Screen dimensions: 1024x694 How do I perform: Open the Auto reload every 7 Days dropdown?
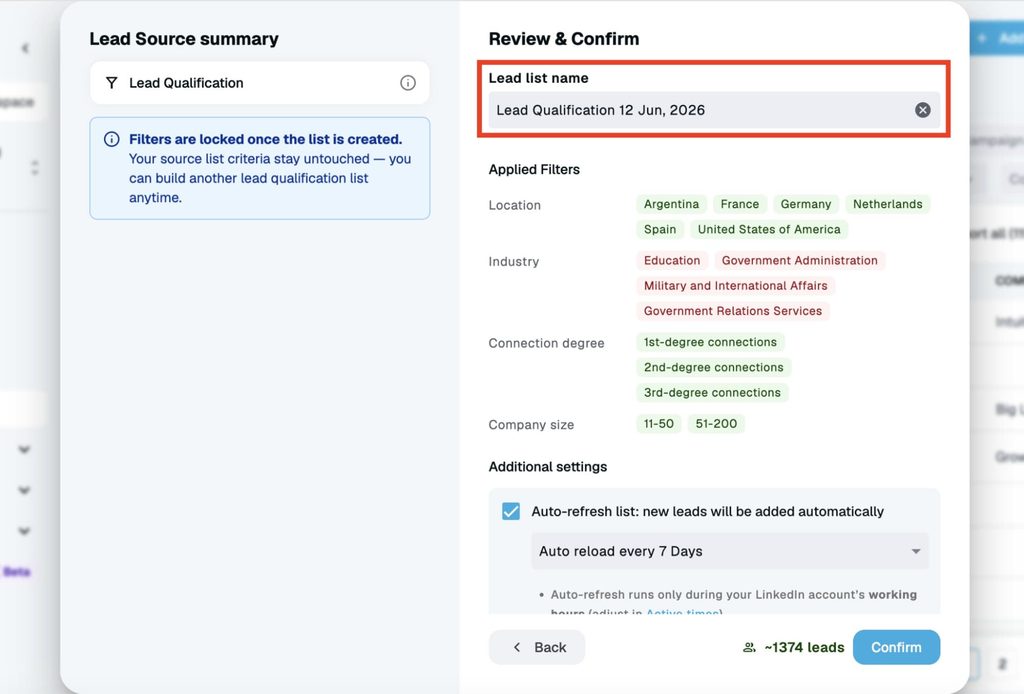tap(729, 551)
